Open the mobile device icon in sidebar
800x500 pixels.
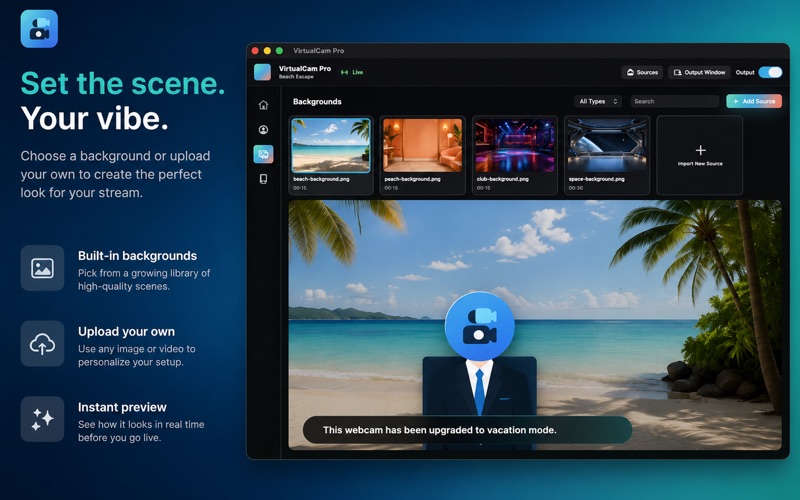(263, 179)
